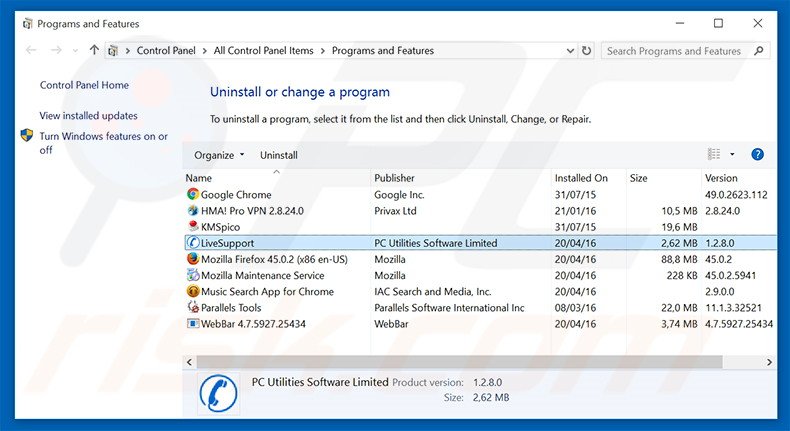Click the scroll right arrow
This screenshot has width=790, height=431.
769,362
